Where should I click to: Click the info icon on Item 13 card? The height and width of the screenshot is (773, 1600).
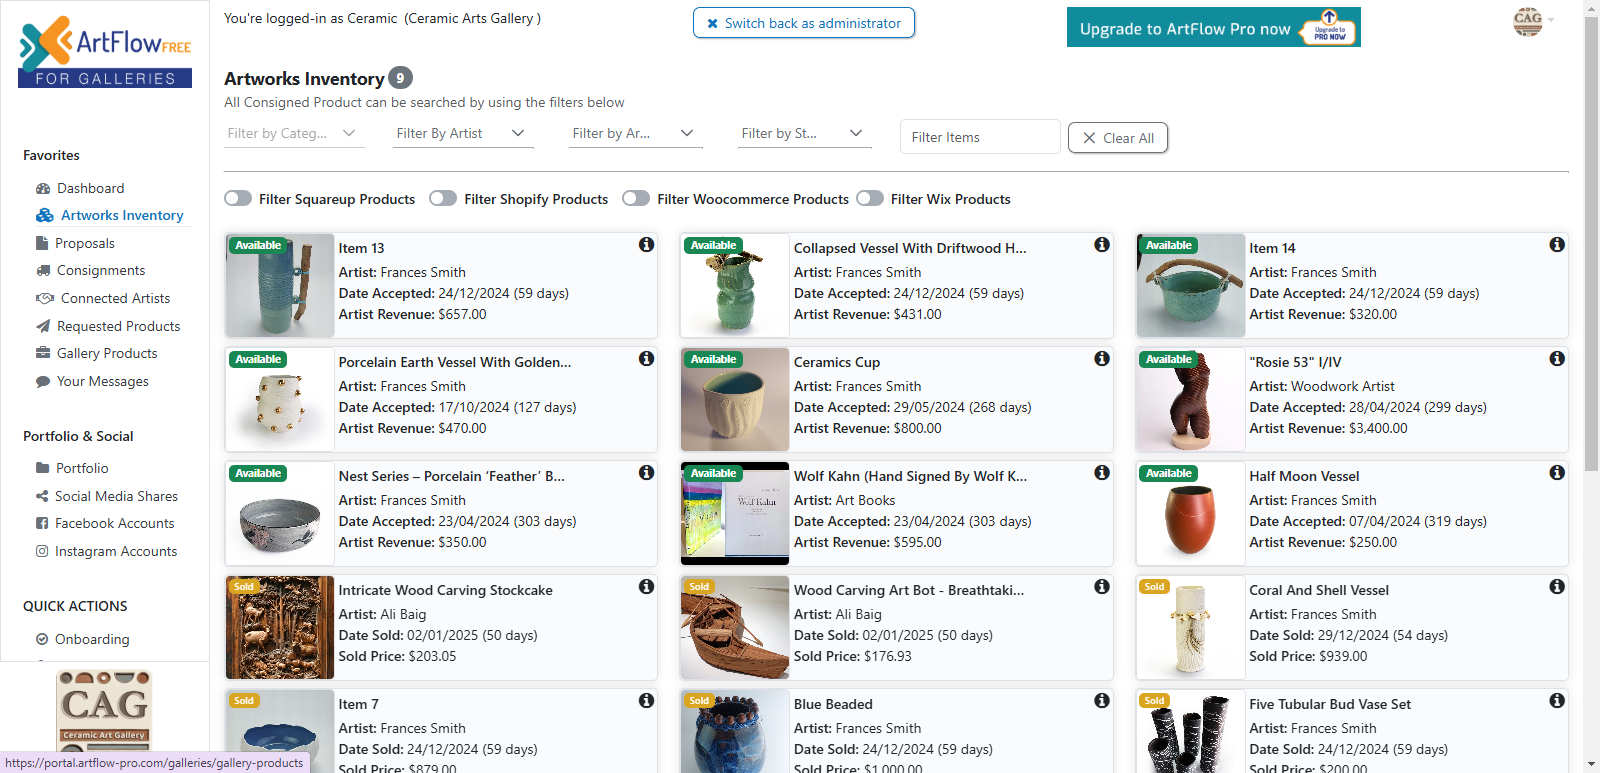[646, 245]
